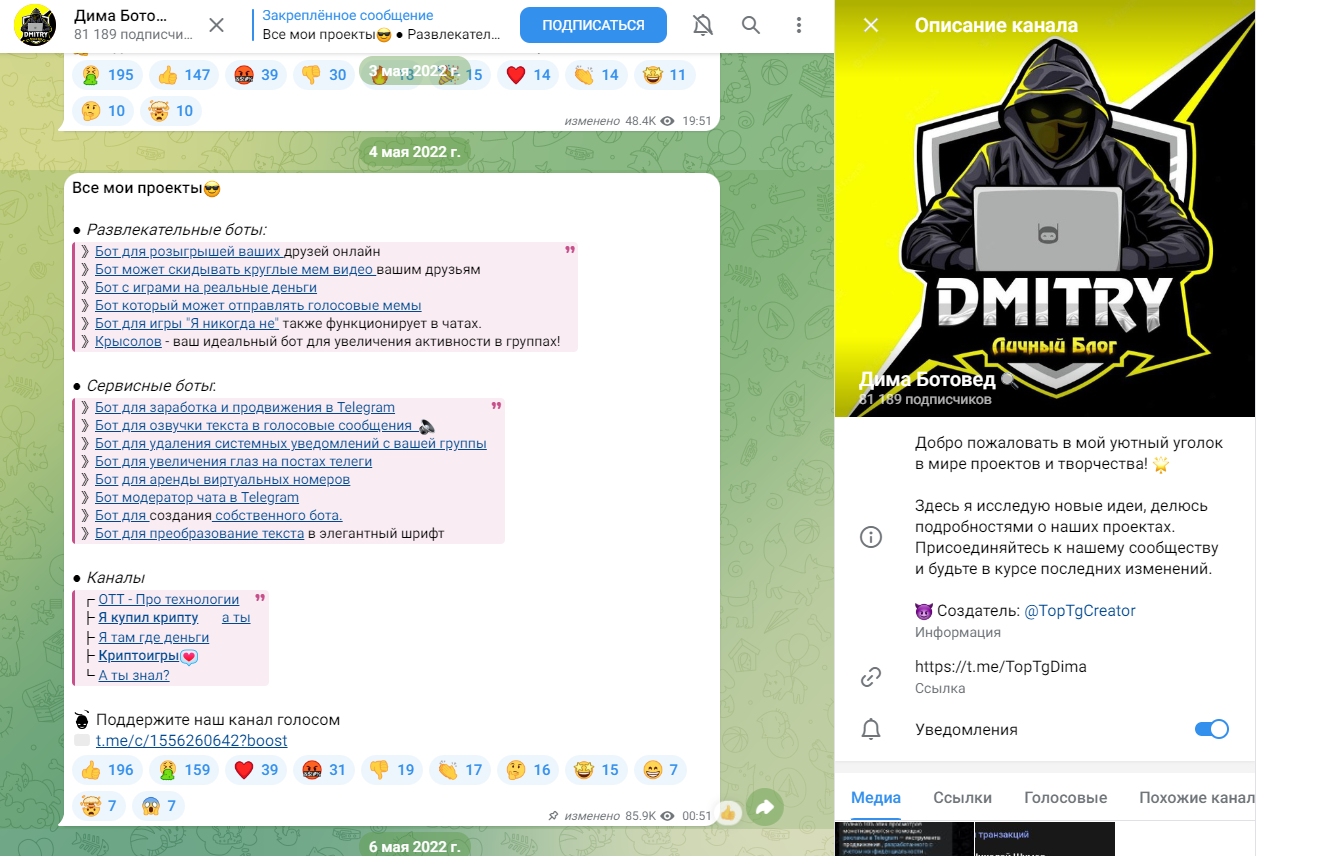Open the second media thumbnail with транзакций text
The width and height of the screenshot is (1339, 856).
tap(1045, 839)
